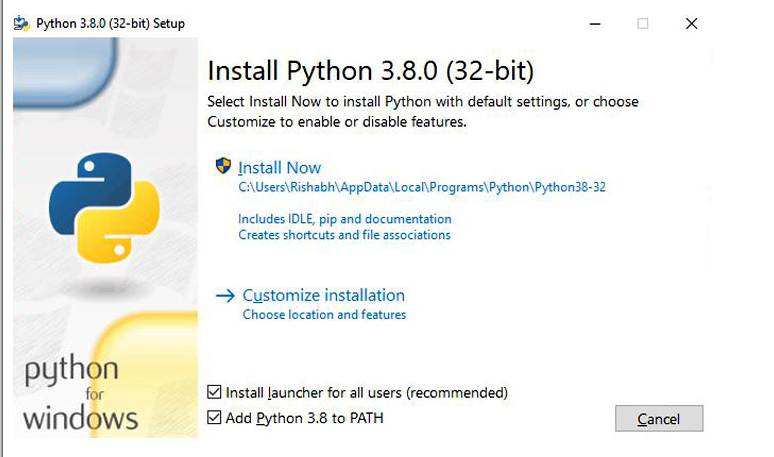Screen dimensions: 774x457
Task: Click the "Install Python 3.8.0 (32-bit)" heading
Action: point(370,72)
